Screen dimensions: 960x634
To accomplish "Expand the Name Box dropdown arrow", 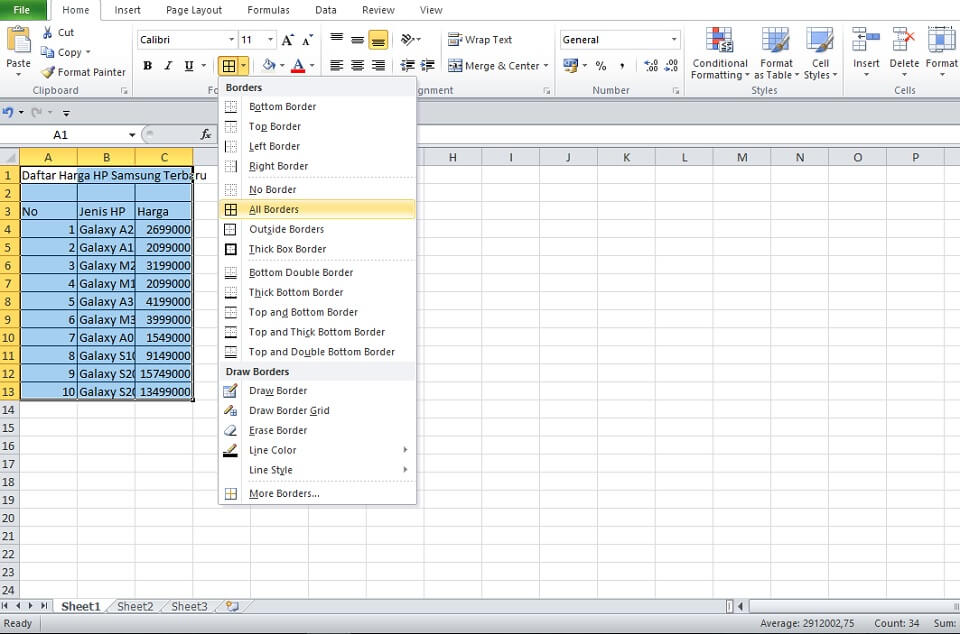I will coord(132,135).
